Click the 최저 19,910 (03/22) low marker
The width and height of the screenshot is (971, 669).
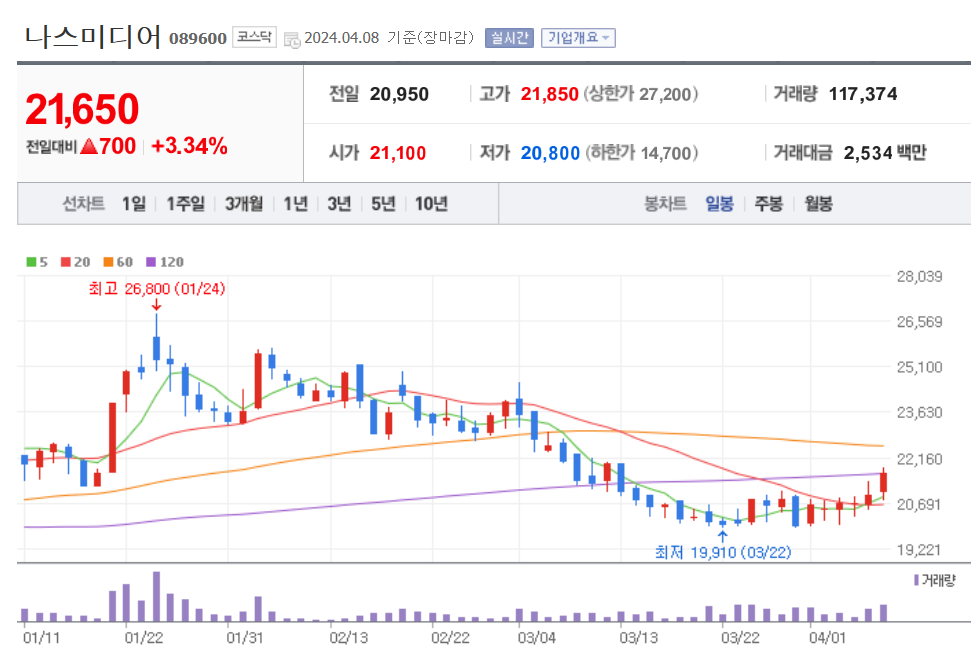[x=723, y=552]
